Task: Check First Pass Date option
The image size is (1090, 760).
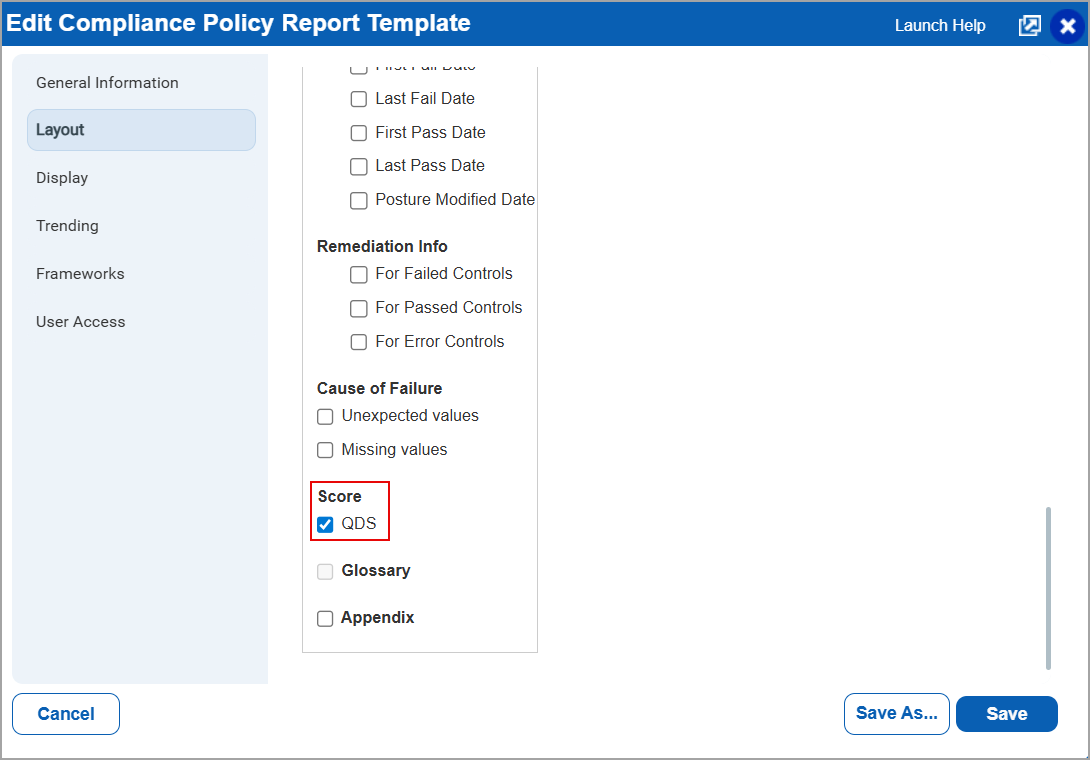Action: coord(359,132)
